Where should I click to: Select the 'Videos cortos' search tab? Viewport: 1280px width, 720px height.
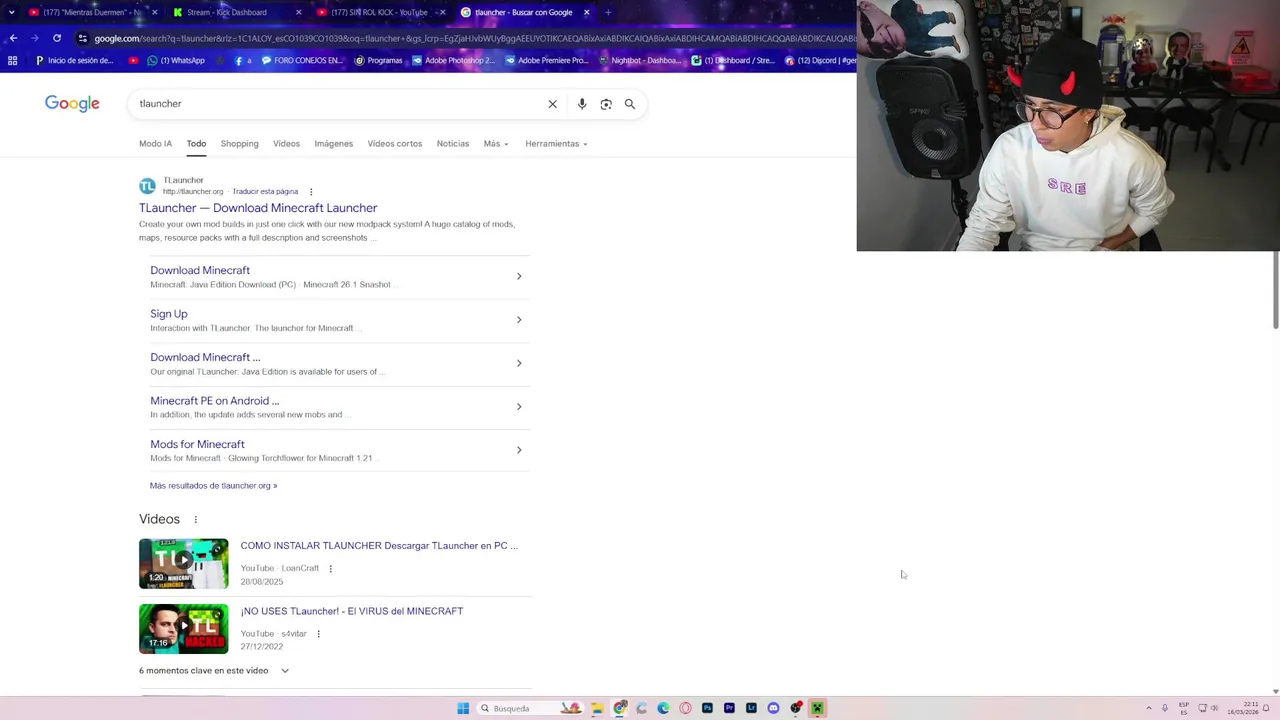(x=394, y=144)
